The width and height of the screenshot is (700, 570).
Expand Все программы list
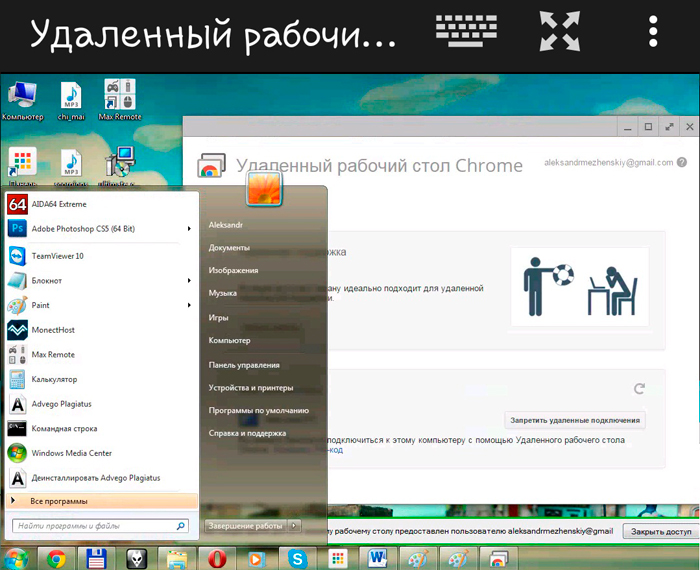pyautogui.click(x=102, y=501)
